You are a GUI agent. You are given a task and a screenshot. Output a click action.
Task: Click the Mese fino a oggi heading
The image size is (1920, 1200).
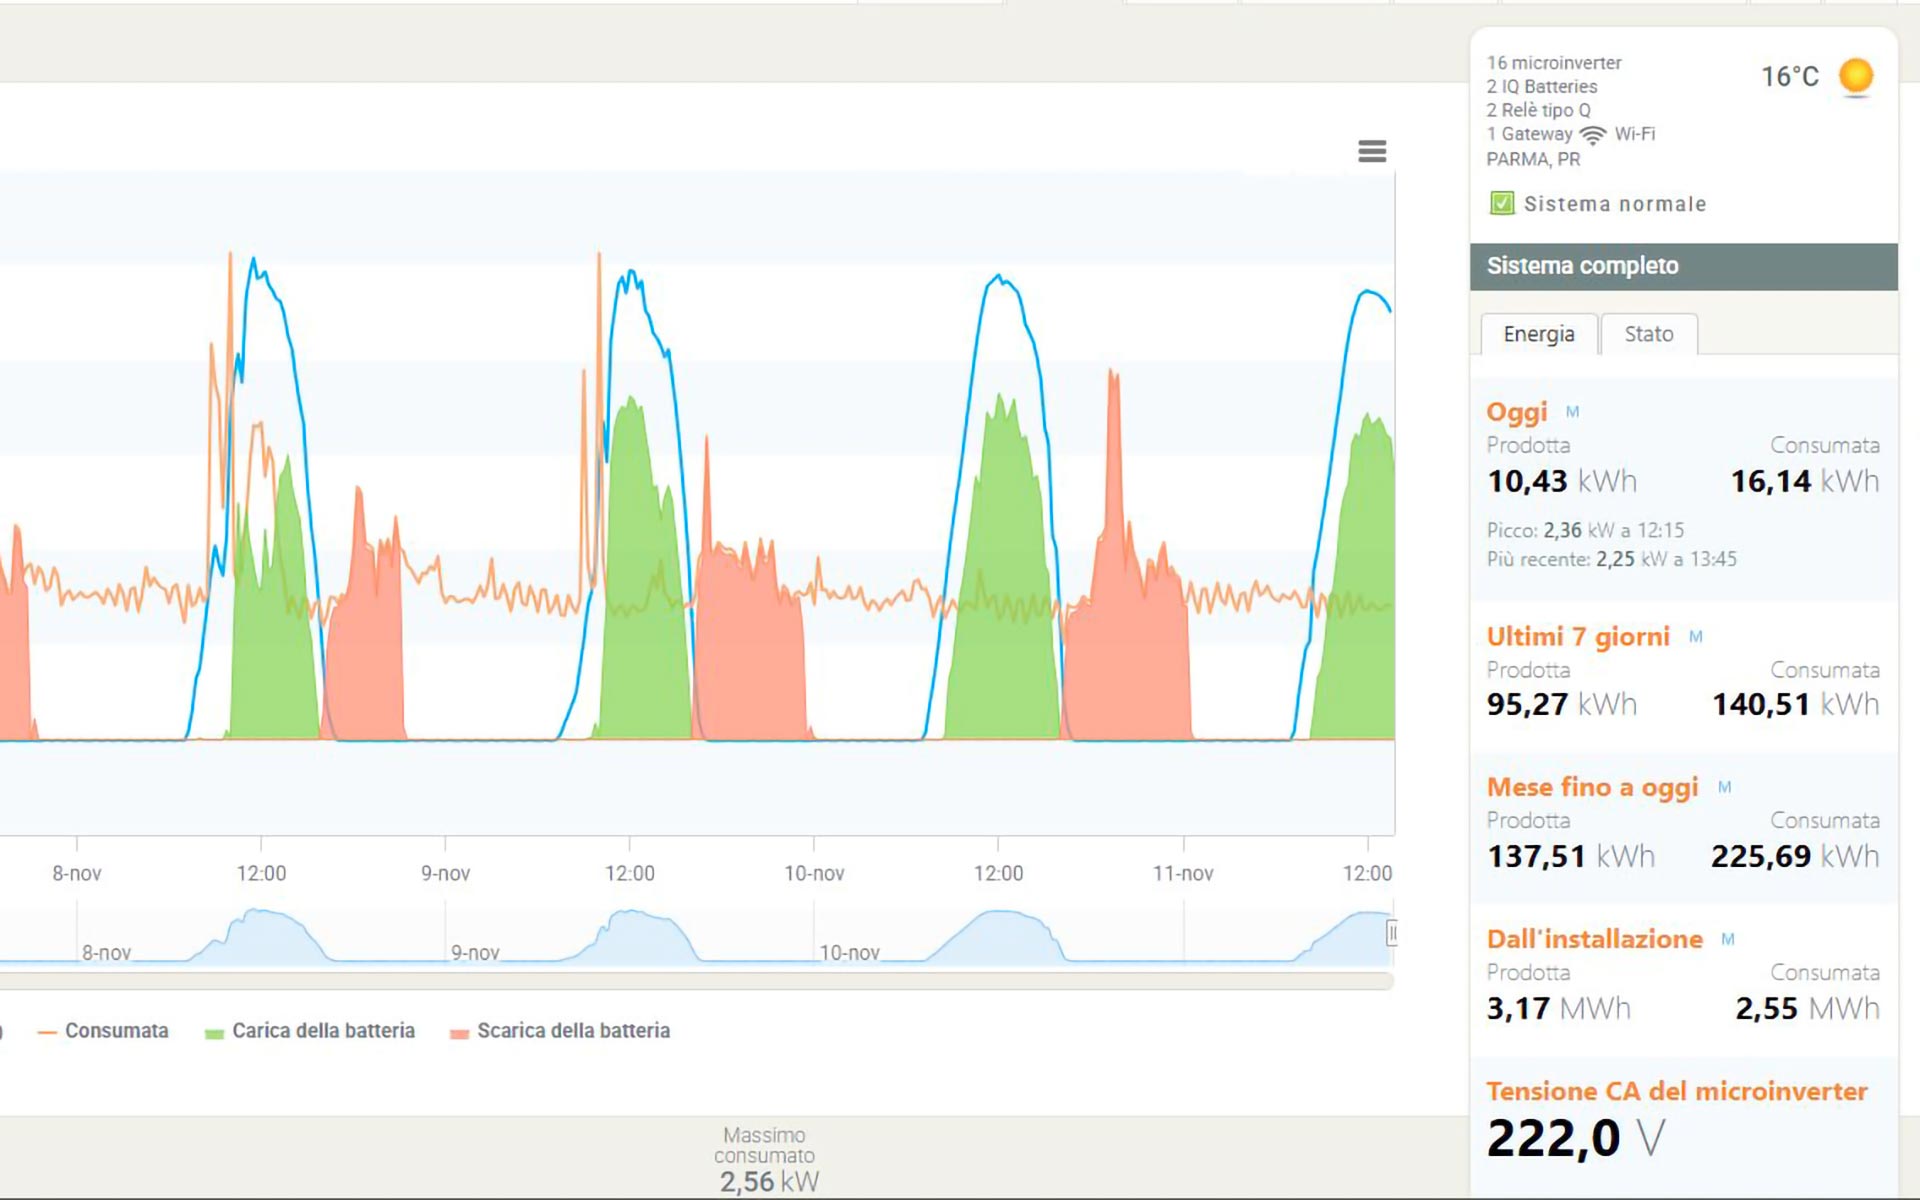point(1592,788)
